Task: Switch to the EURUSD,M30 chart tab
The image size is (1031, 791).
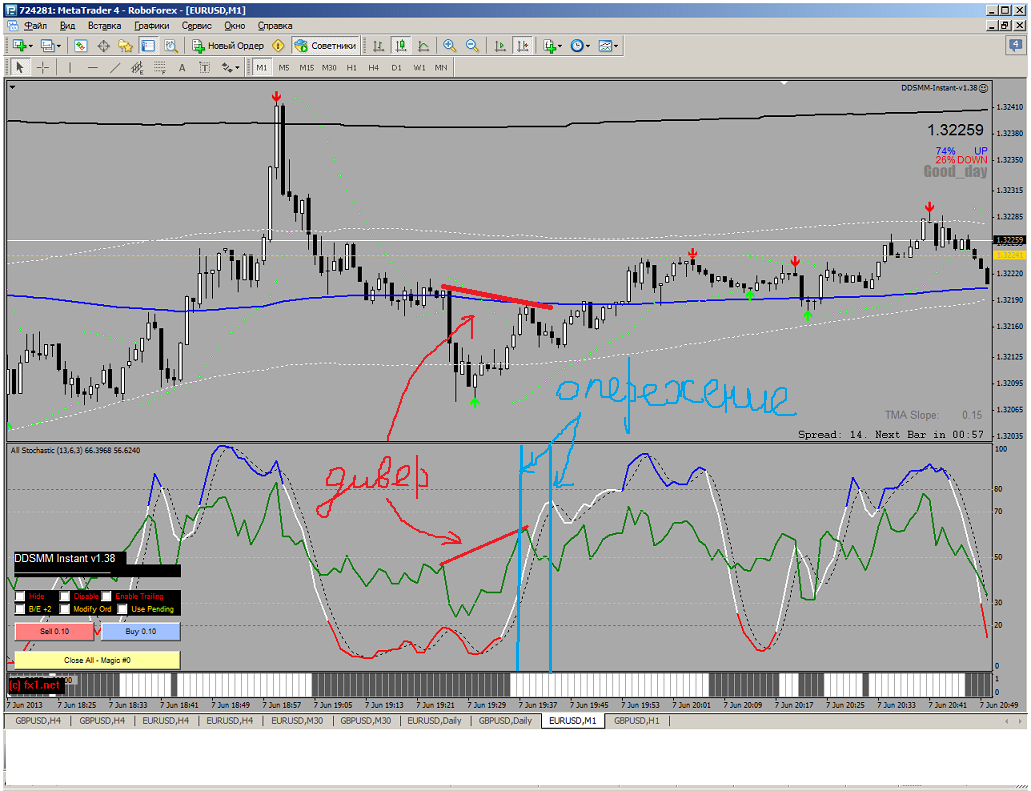Action: tap(297, 721)
